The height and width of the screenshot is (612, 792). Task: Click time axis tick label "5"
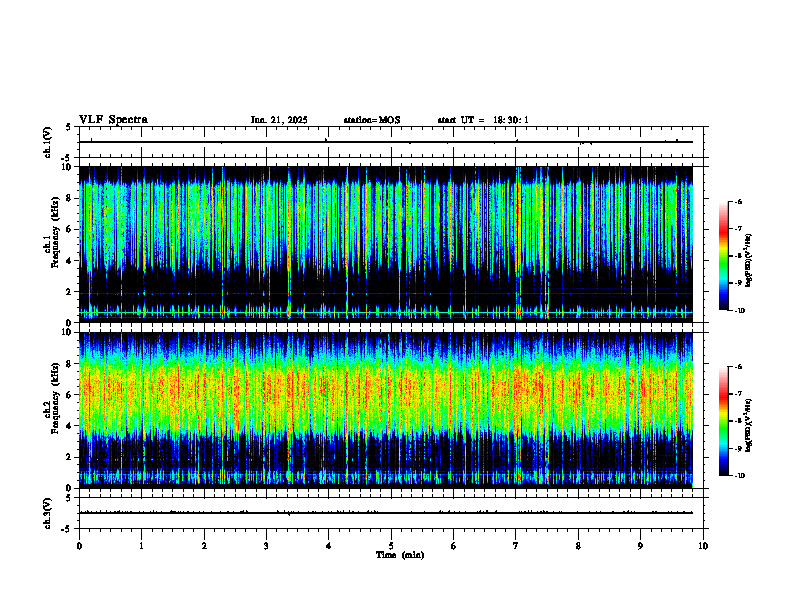(x=391, y=546)
